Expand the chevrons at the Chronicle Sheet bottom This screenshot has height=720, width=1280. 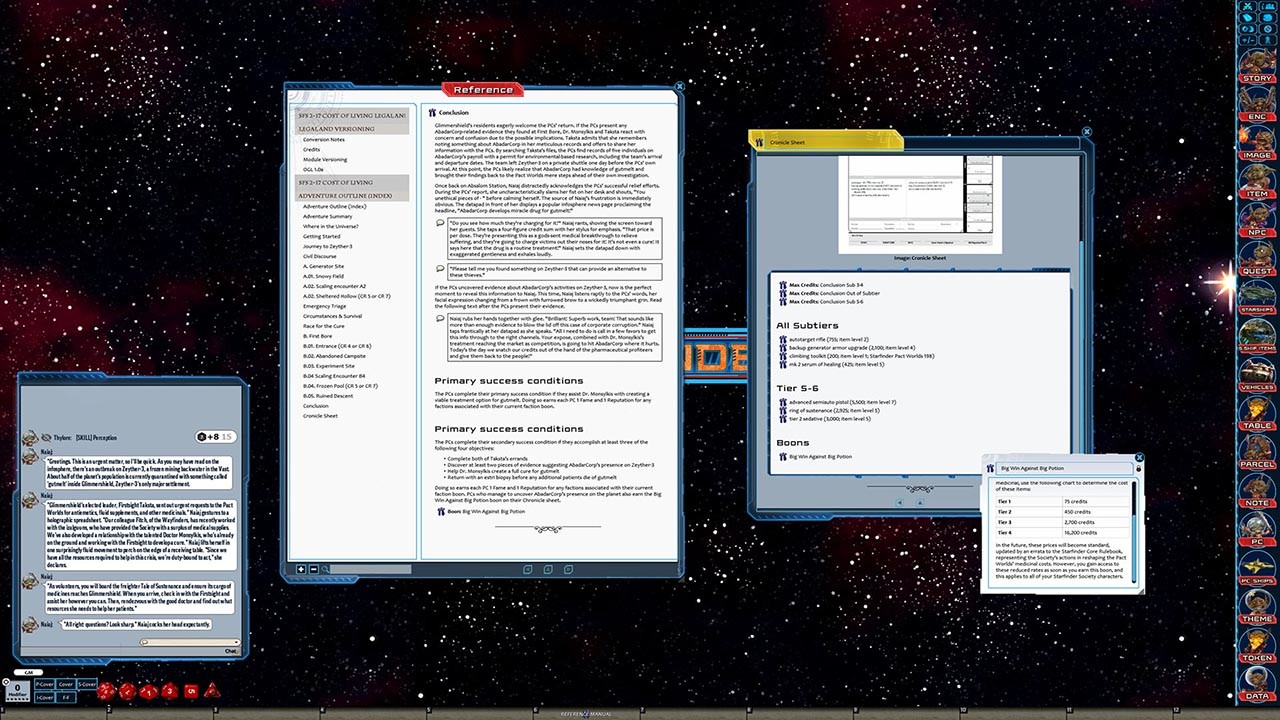pos(920,488)
